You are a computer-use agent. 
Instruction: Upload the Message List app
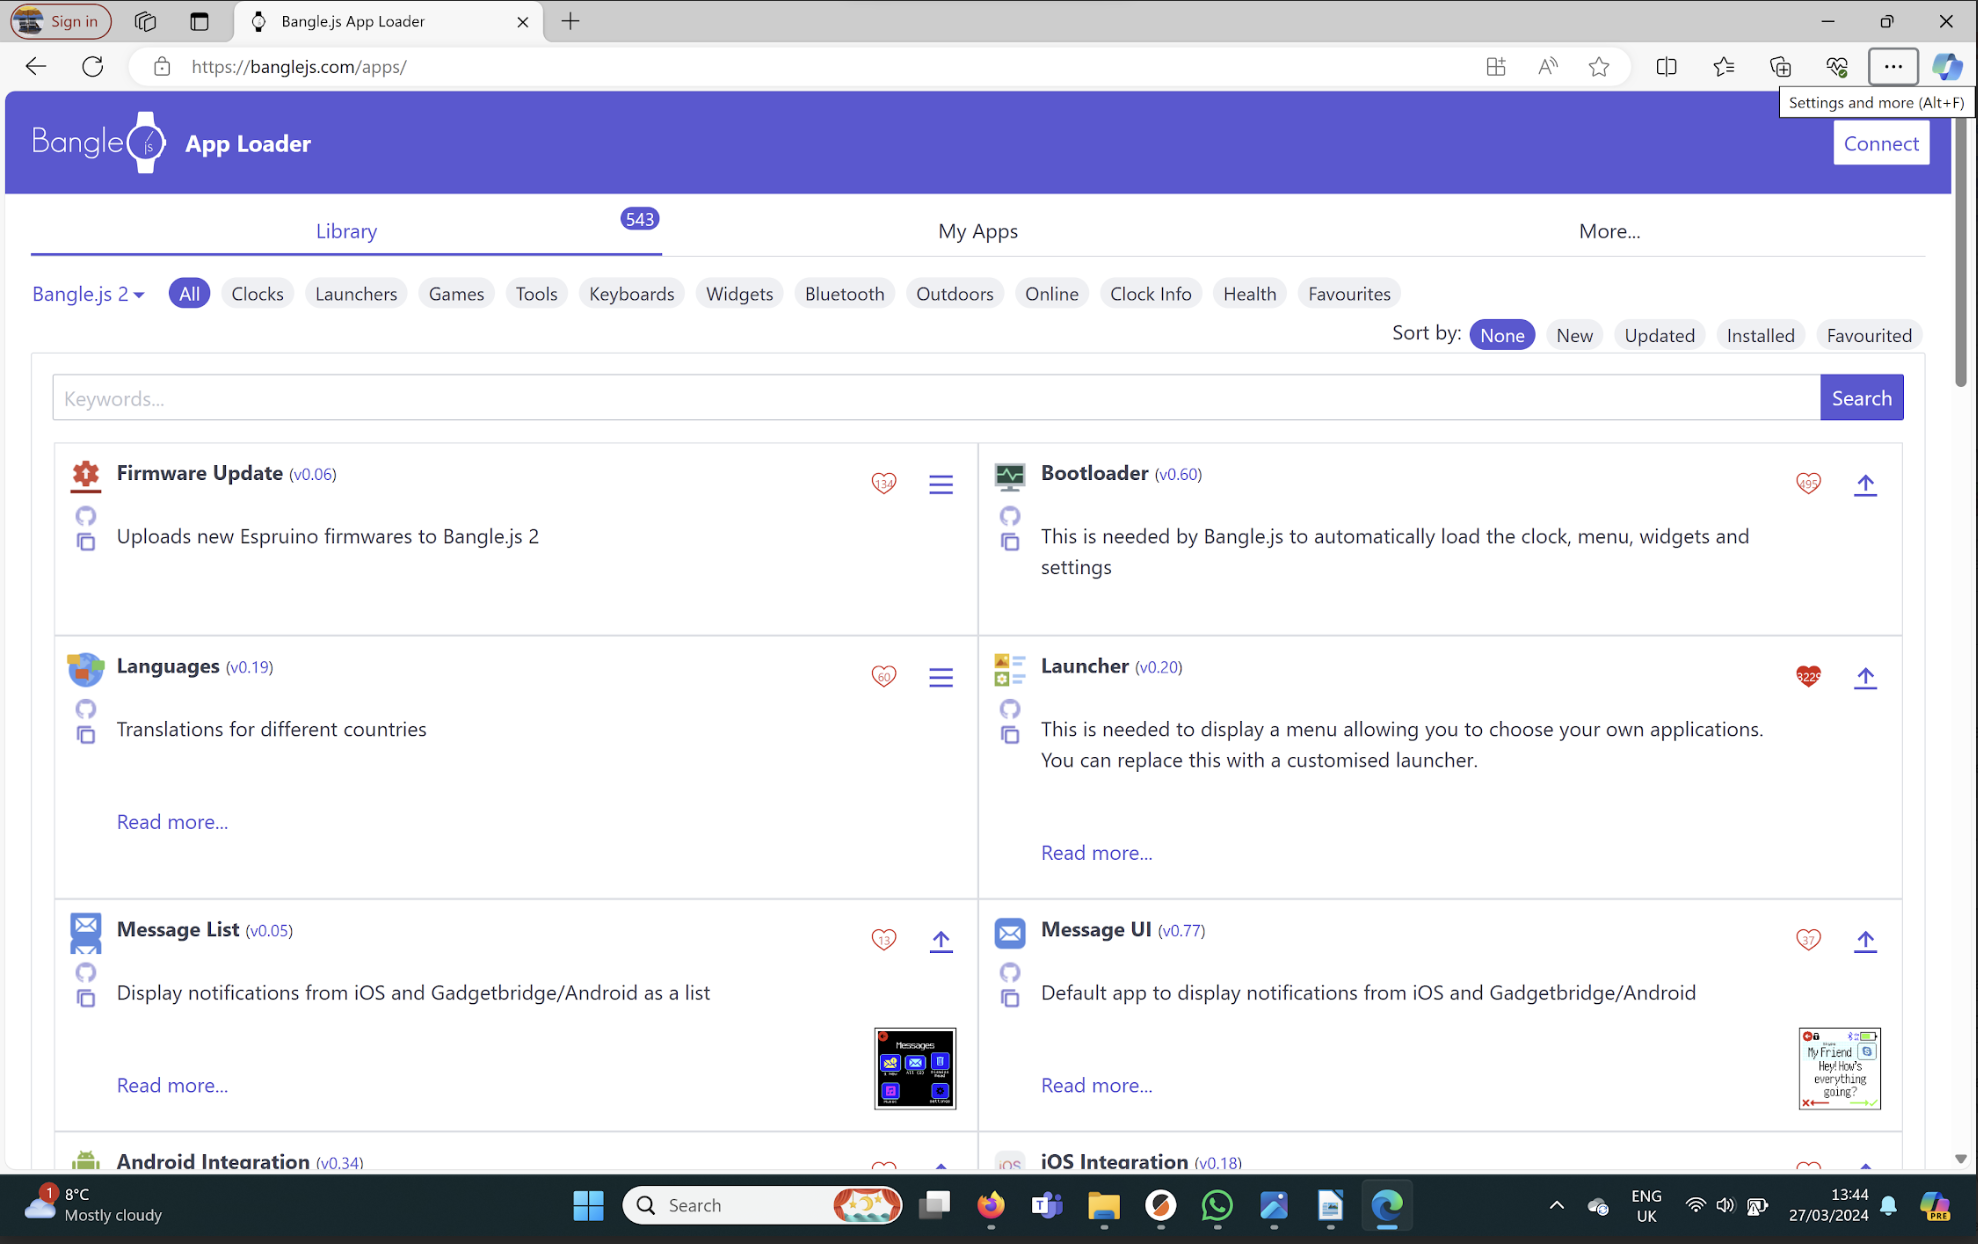tap(940, 940)
